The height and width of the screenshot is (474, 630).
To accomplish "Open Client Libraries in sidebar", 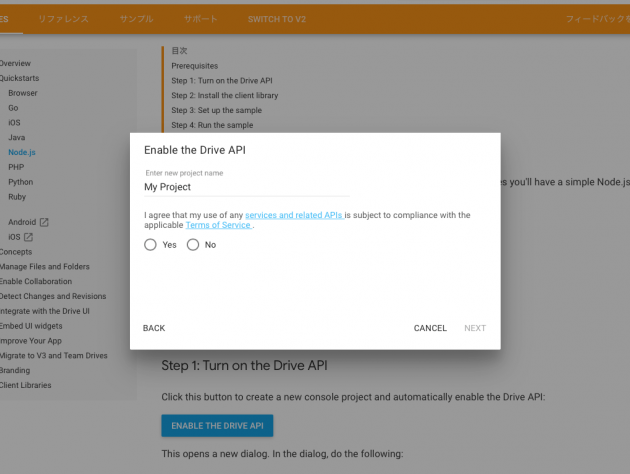I will (x=25, y=385).
